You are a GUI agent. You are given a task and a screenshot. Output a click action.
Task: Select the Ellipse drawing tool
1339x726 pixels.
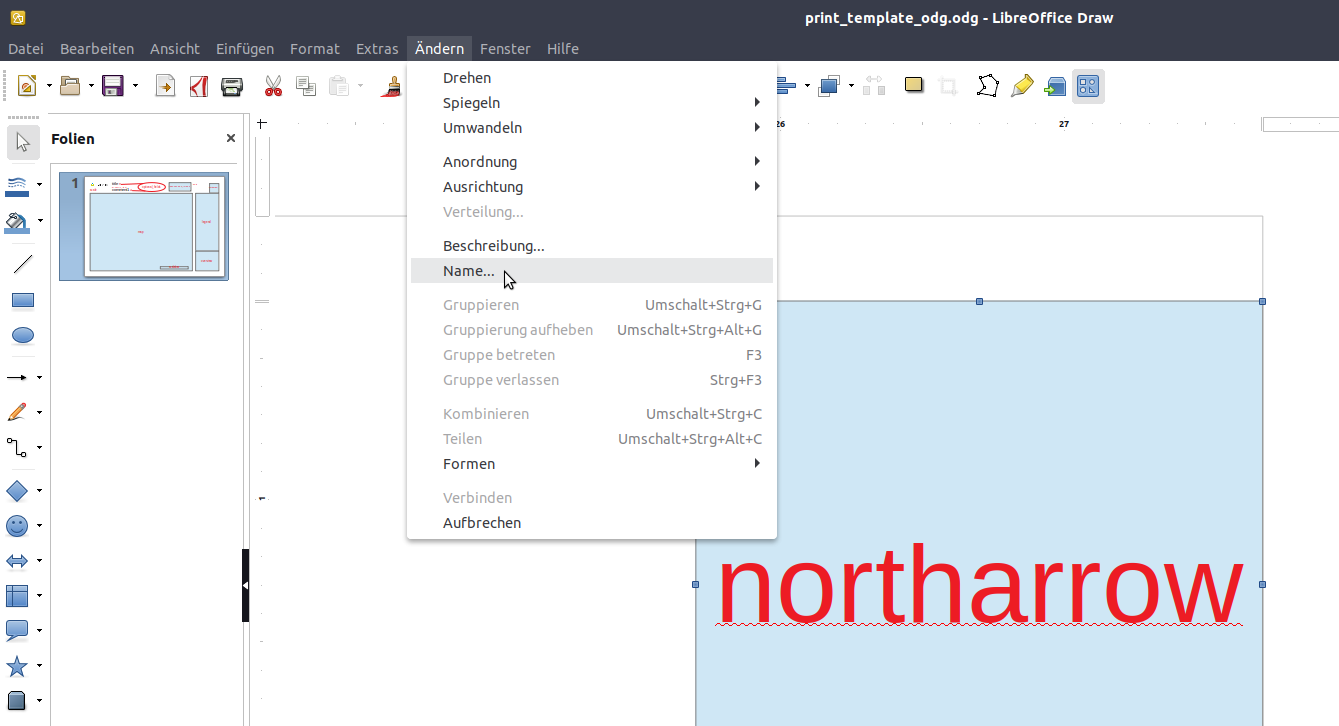click(22, 335)
